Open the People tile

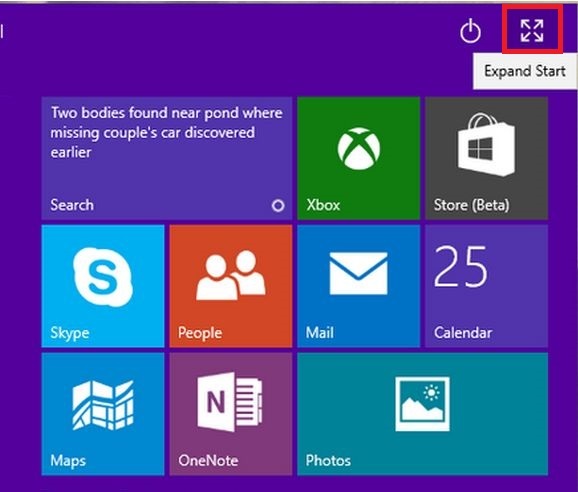pyautogui.click(x=231, y=286)
